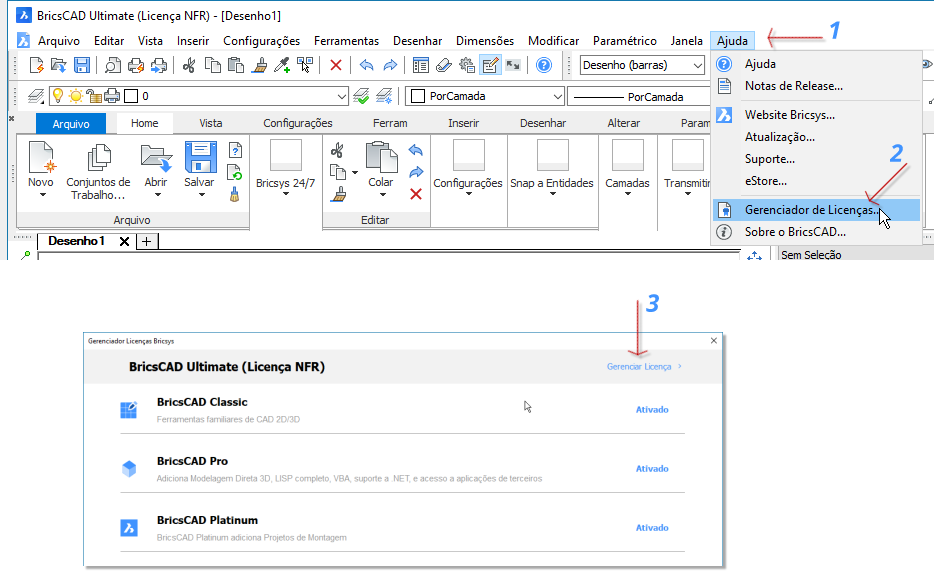Click the blue Arquivo ribbon button
Image resolution: width=934 pixels, height=574 pixels.
tap(71, 123)
